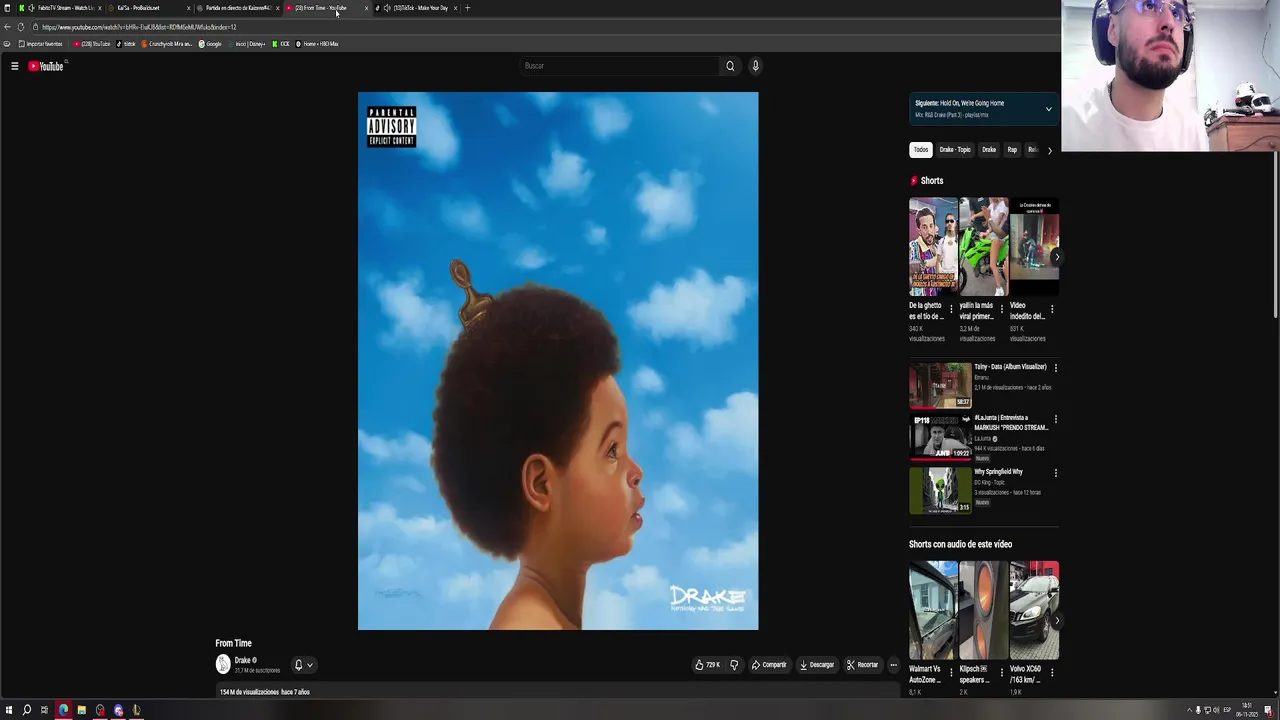Image resolution: width=1280 pixels, height=720 pixels.
Task: Start voice search with microphone icon
Action: 755,66
